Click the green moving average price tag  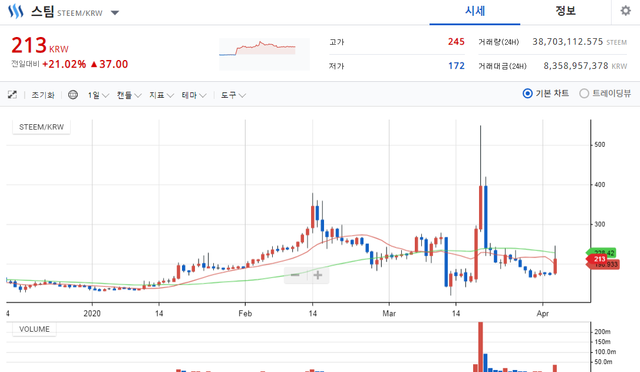(x=601, y=253)
